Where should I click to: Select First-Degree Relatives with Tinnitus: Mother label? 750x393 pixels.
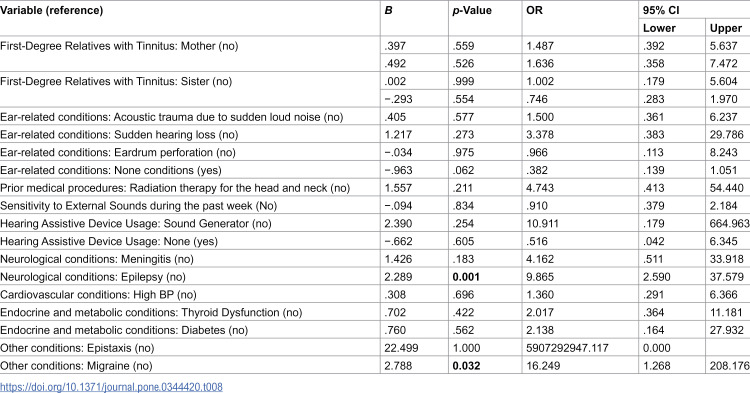119,46
